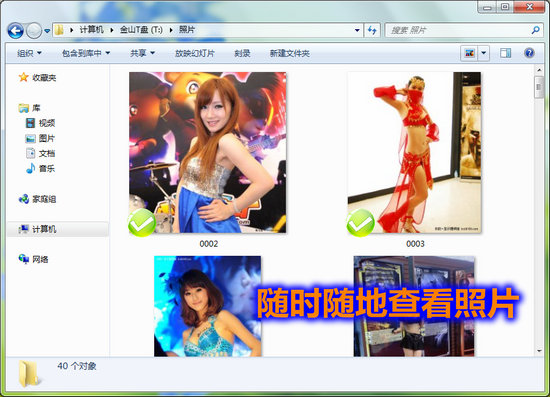Expand the 包含到库中 dropdown
The image size is (550, 397).
(86, 53)
